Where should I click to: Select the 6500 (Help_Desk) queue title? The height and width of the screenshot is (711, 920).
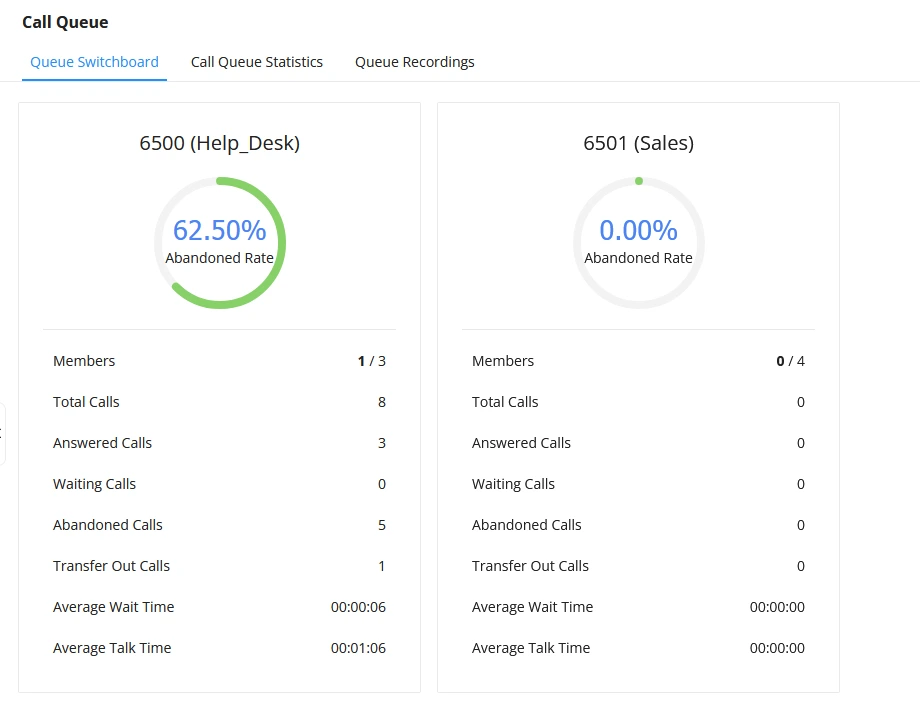(219, 143)
